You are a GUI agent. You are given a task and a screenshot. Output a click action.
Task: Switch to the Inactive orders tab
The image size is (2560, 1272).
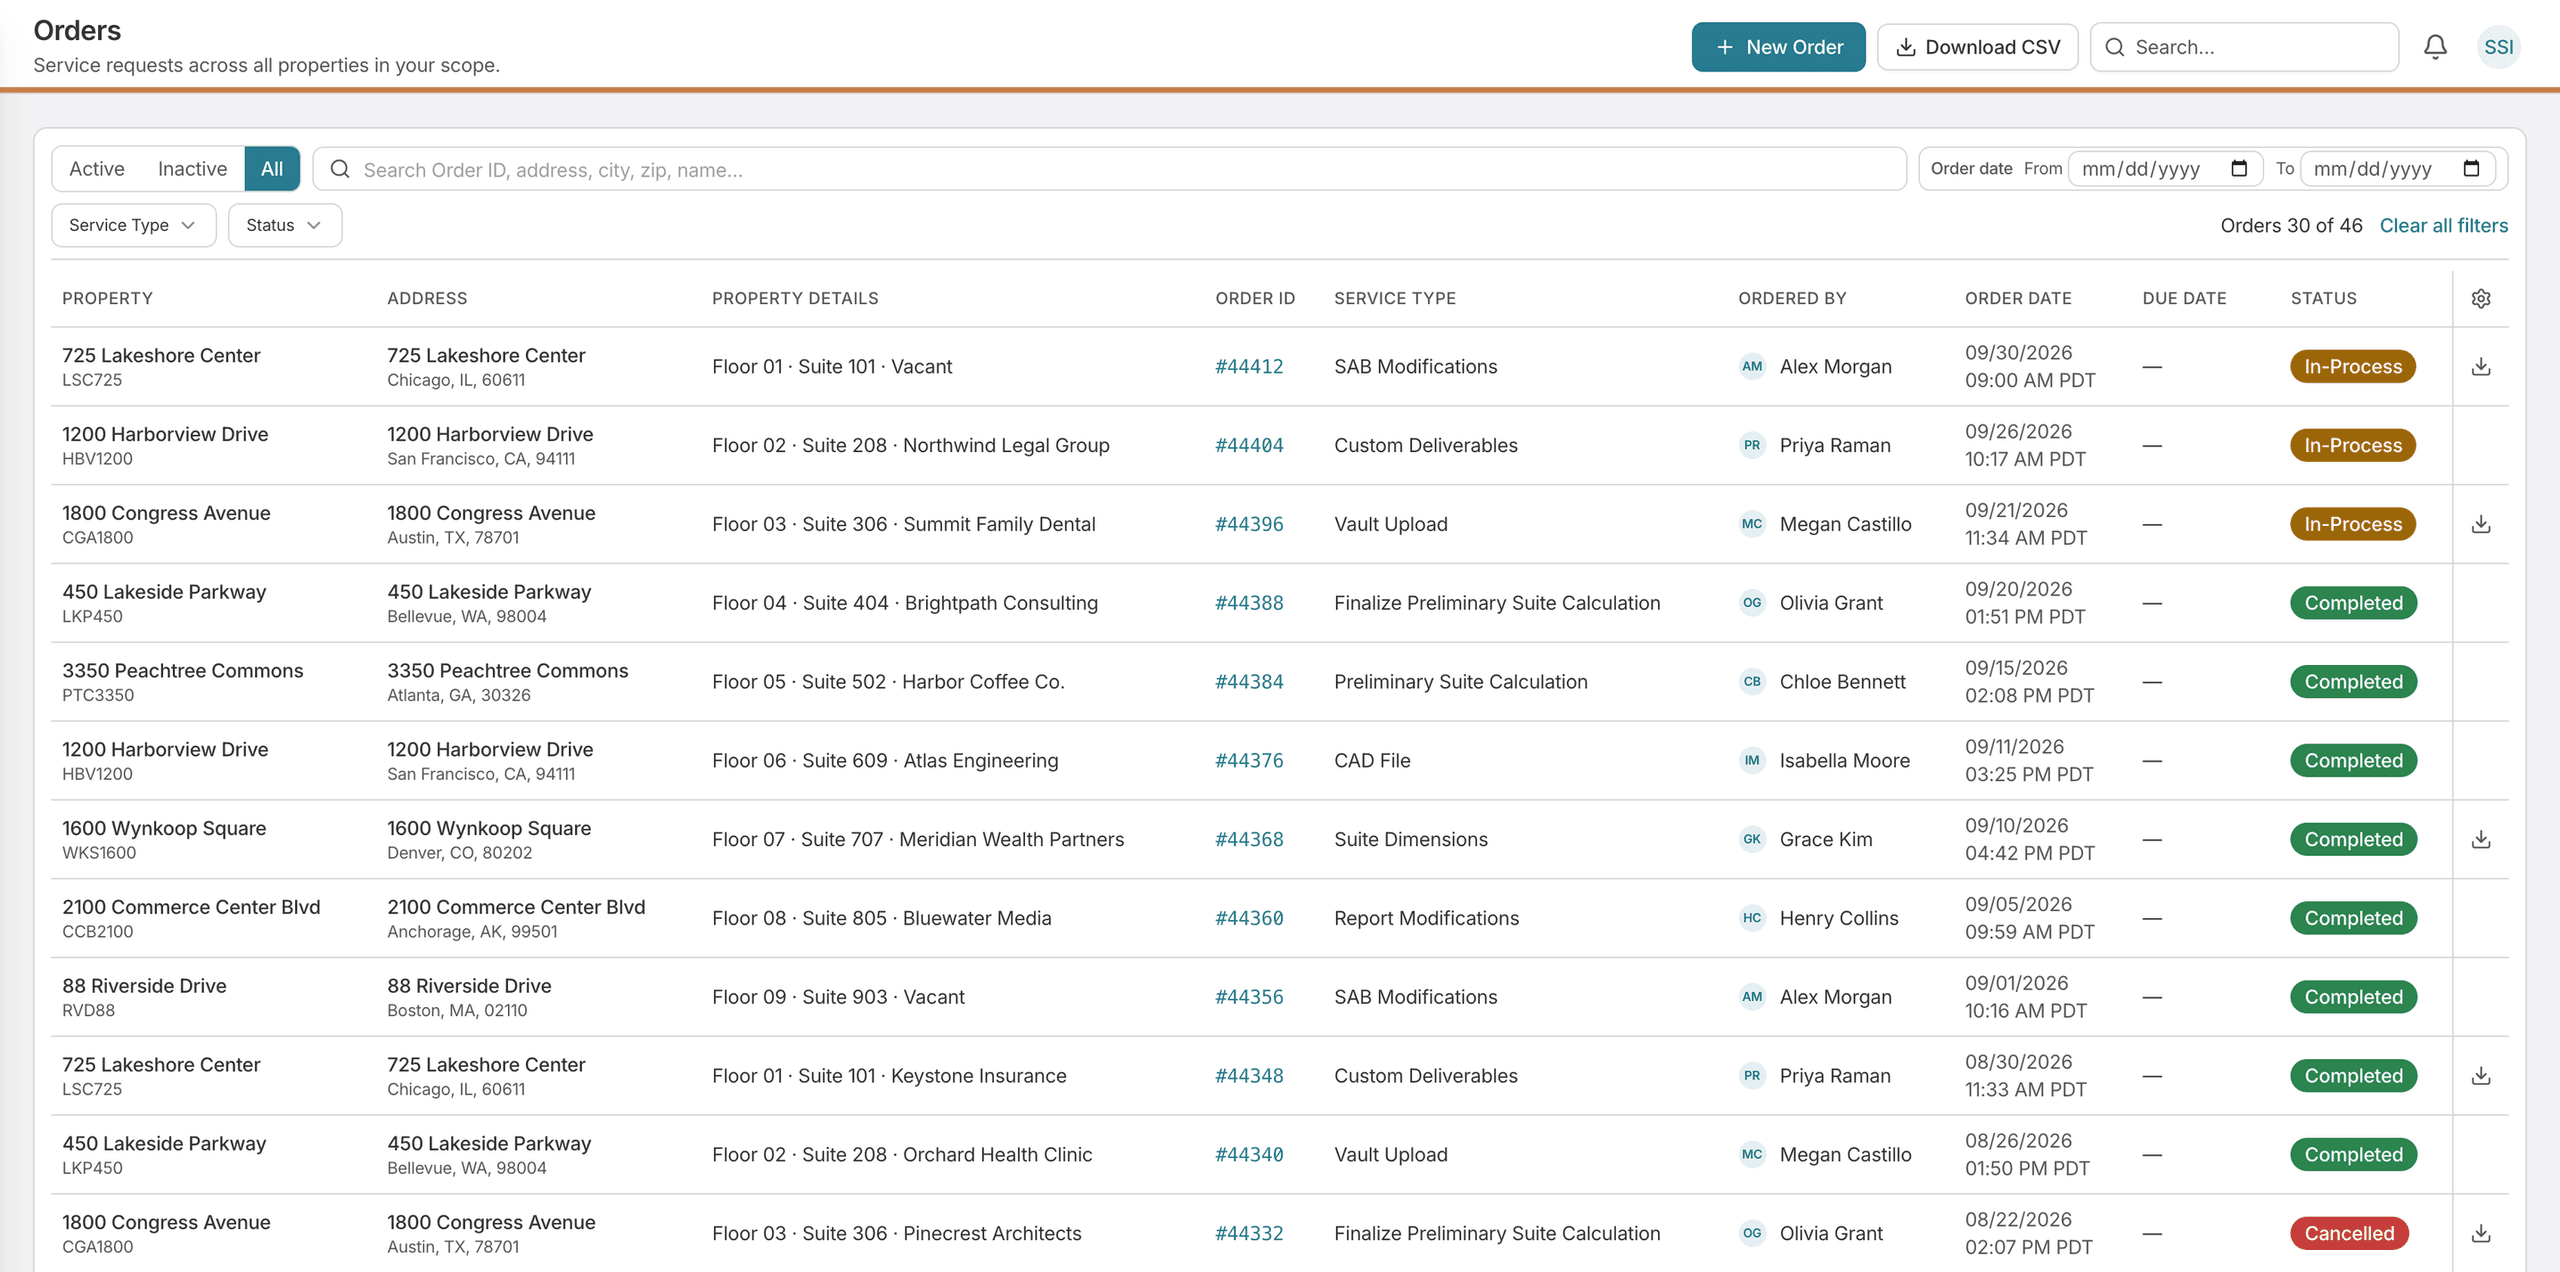(x=192, y=169)
